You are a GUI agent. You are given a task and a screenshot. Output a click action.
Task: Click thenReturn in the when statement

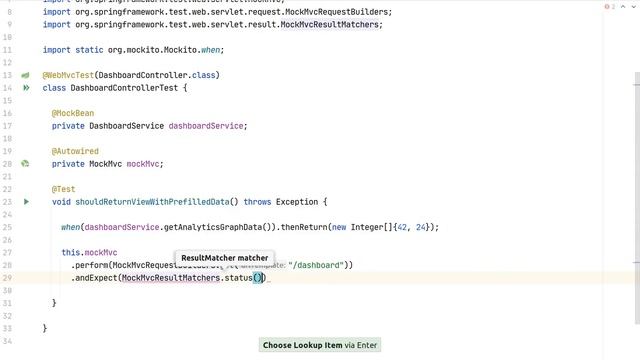(304, 227)
